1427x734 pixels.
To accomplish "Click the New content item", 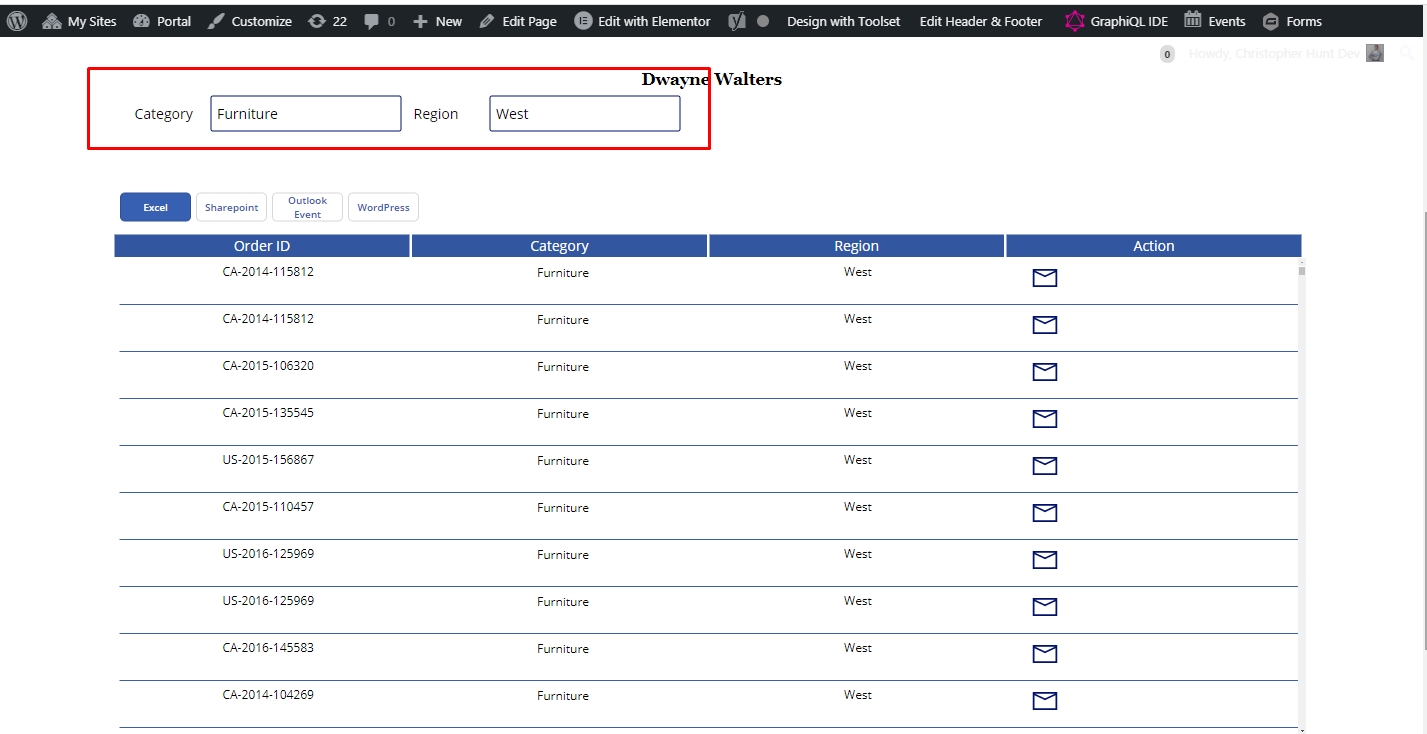I will (437, 21).
